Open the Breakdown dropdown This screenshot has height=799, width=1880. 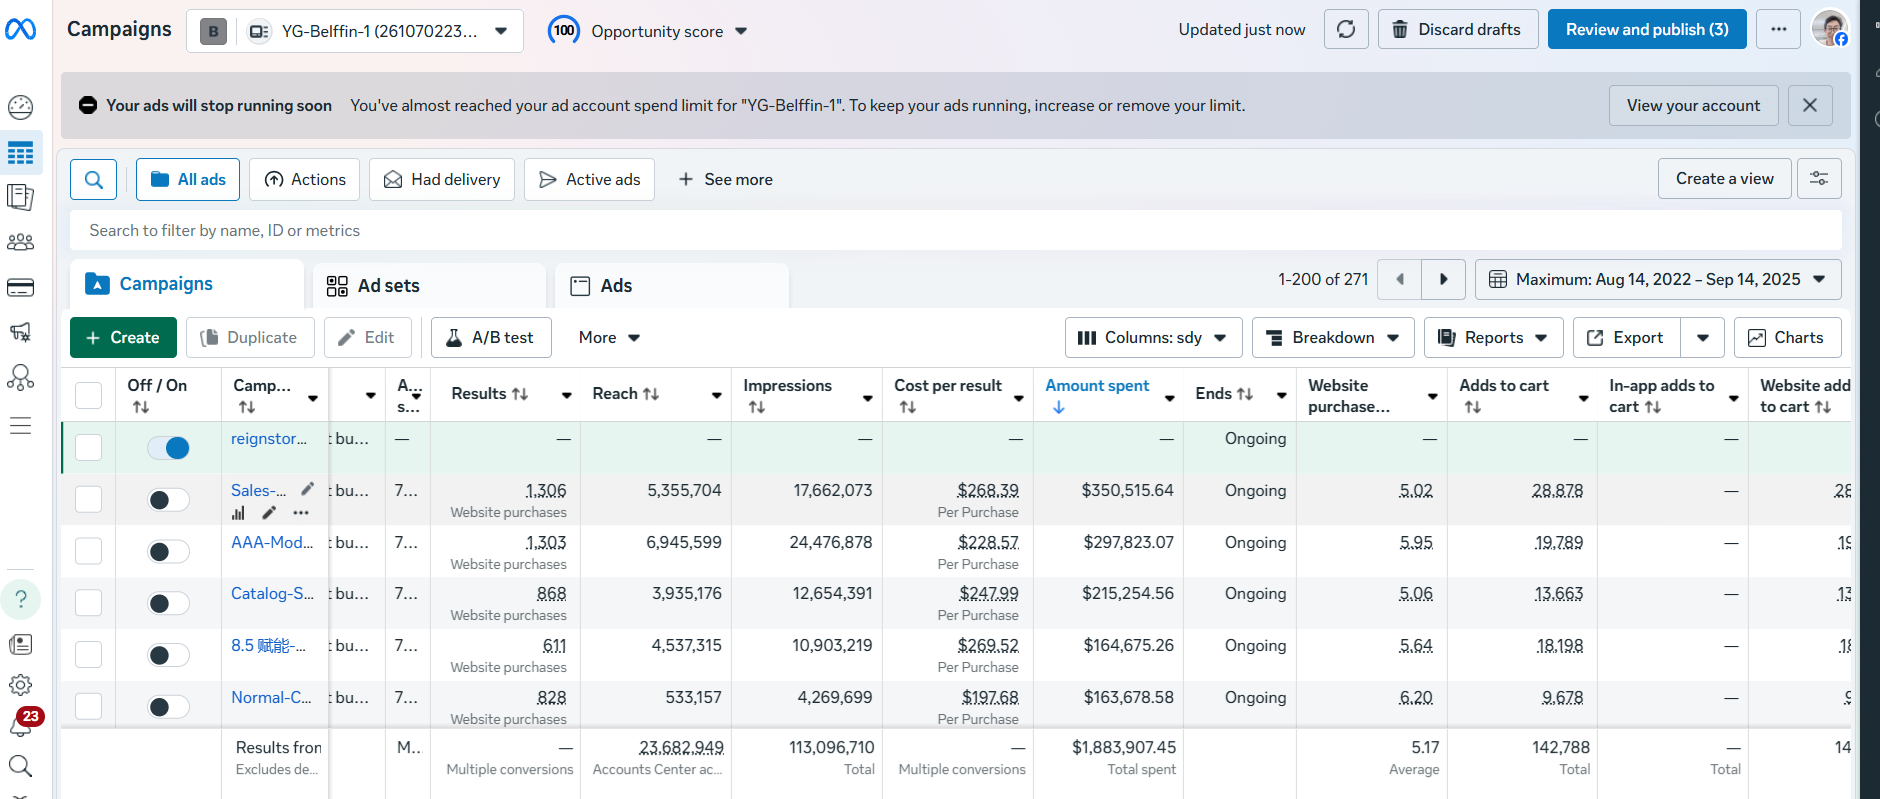pyautogui.click(x=1332, y=338)
